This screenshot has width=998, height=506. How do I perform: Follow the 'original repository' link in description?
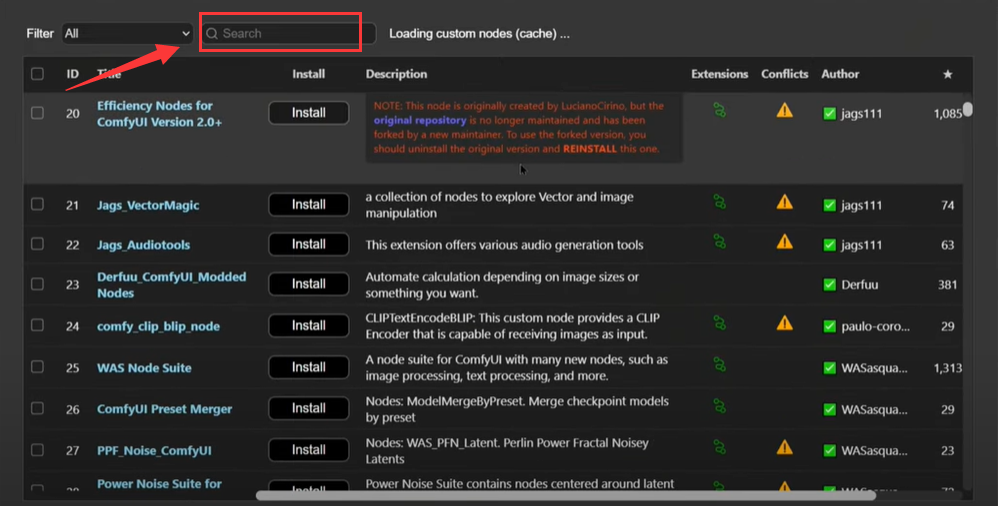419,120
